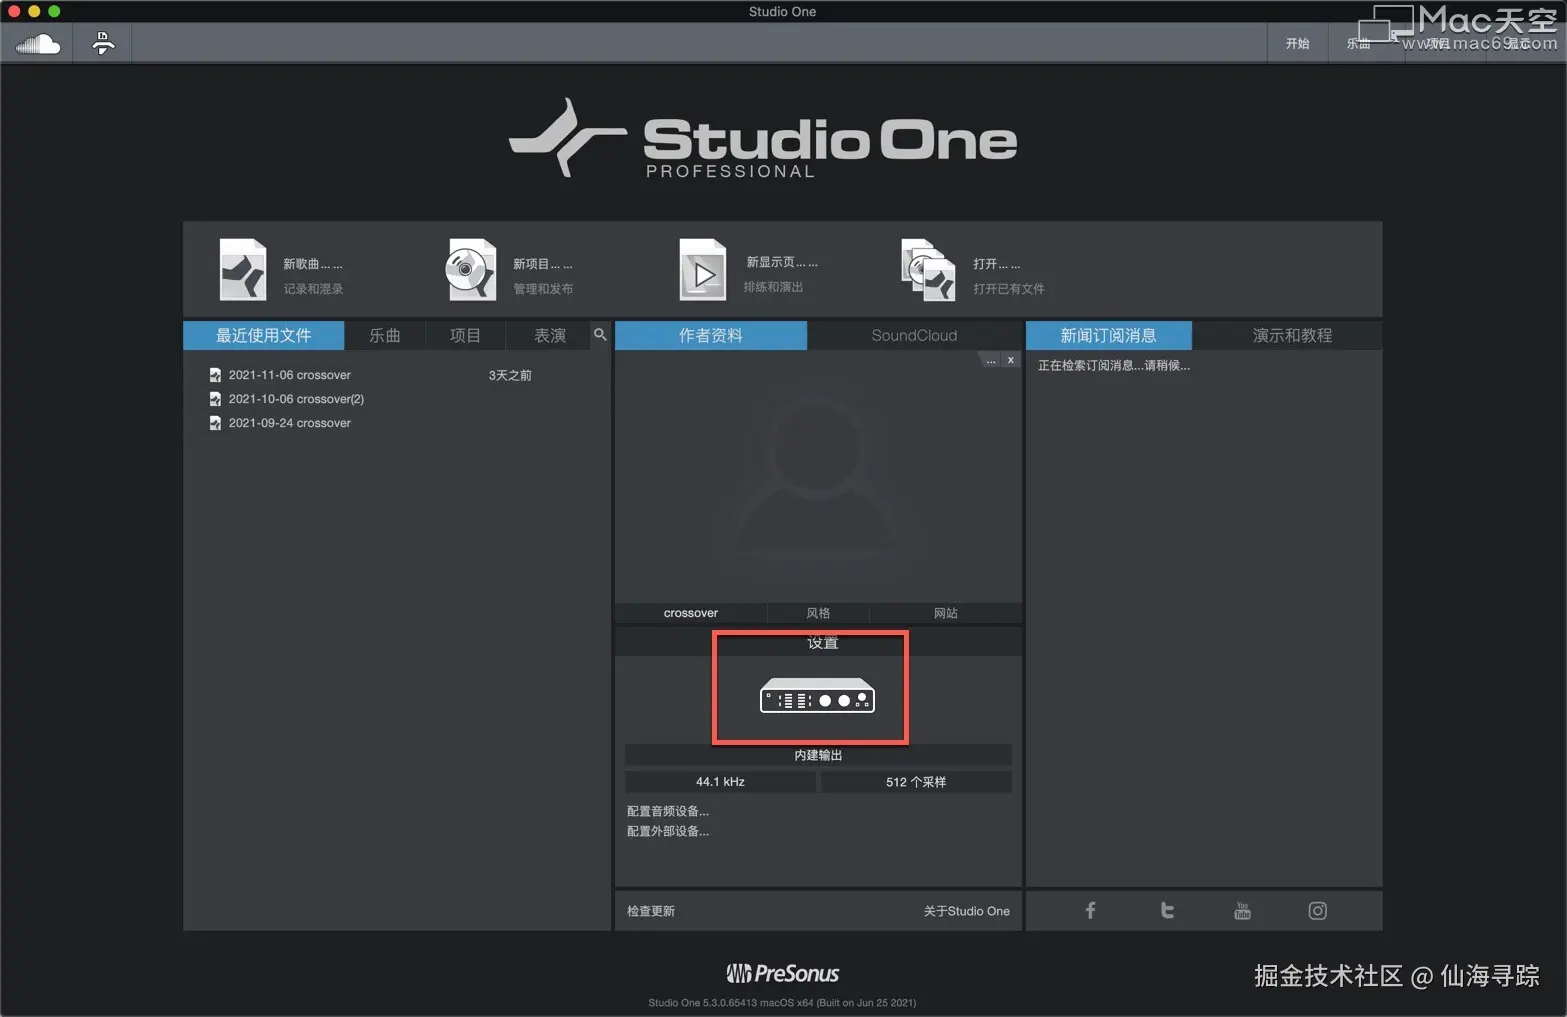Click the open existing files icon
The height and width of the screenshot is (1017, 1567).
coord(929,269)
